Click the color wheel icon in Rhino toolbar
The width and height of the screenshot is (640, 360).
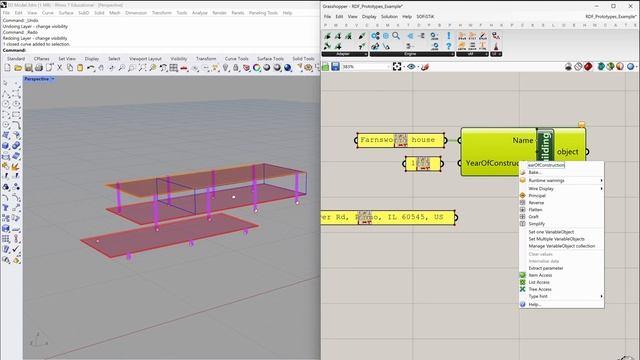pyautogui.click(x=257, y=68)
